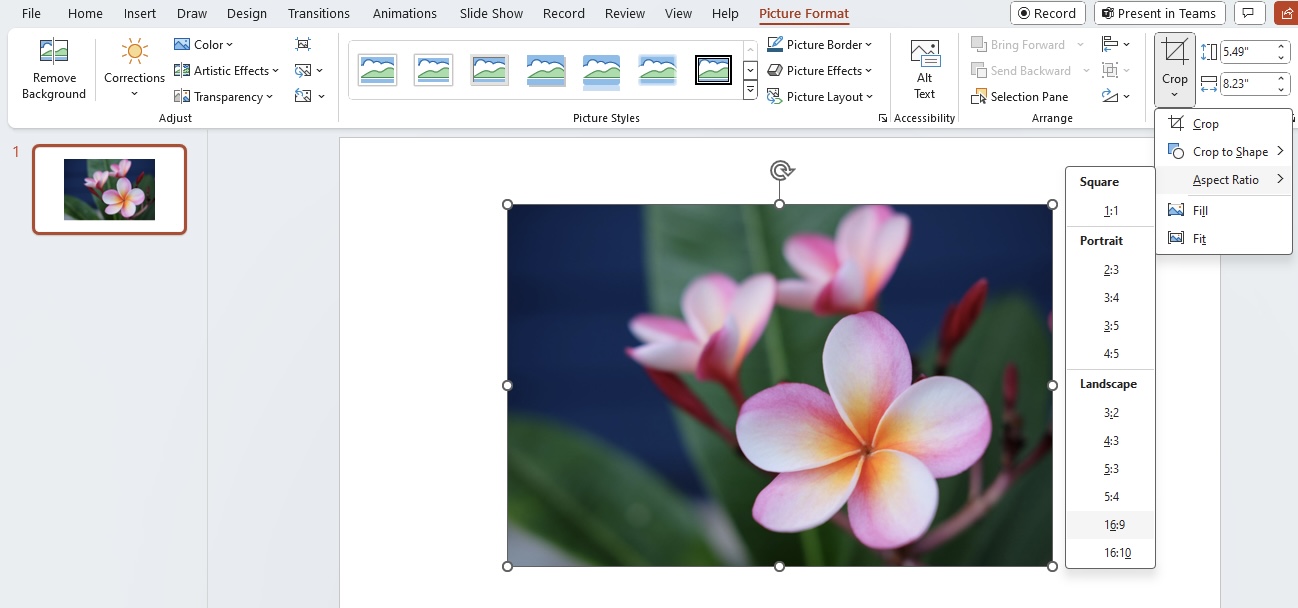The width and height of the screenshot is (1298, 608).
Task: Open the Help tab
Action: point(725,13)
